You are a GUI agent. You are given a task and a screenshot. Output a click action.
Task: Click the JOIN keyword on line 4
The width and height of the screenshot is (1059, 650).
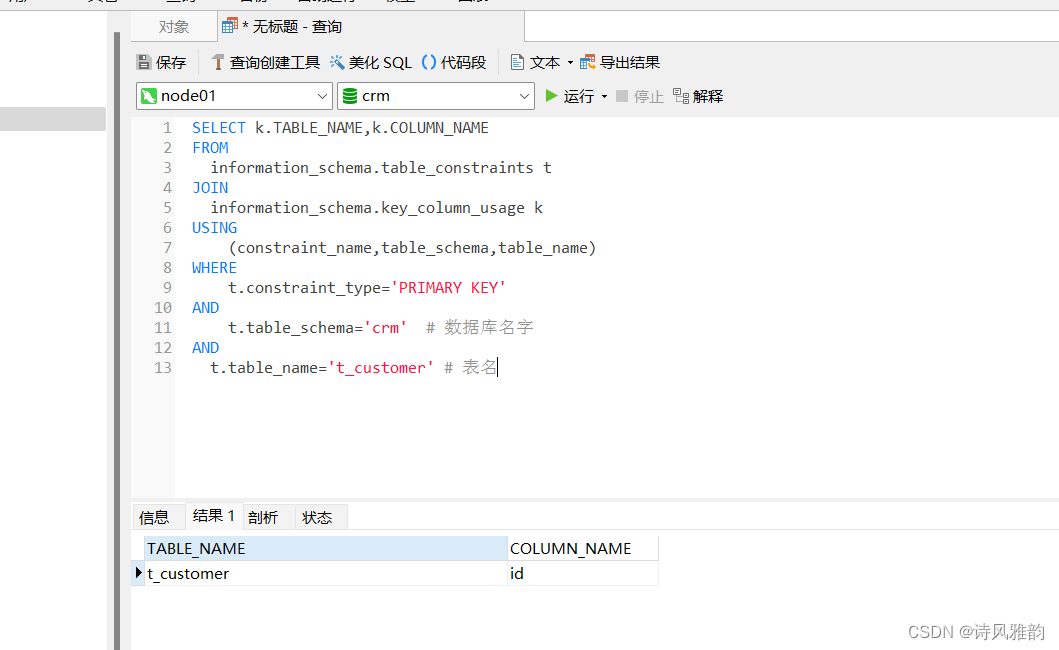click(x=210, y=188)
